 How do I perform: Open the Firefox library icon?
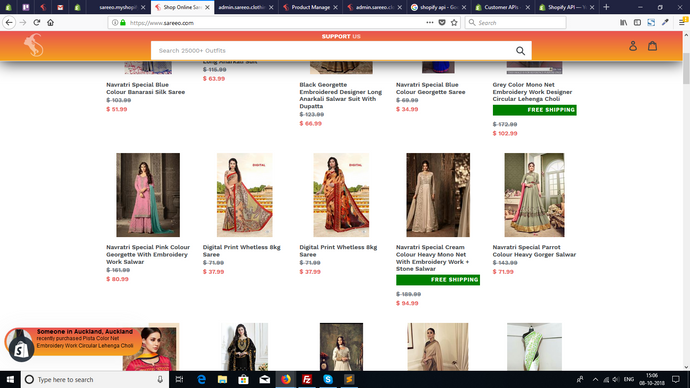[624, 22]
